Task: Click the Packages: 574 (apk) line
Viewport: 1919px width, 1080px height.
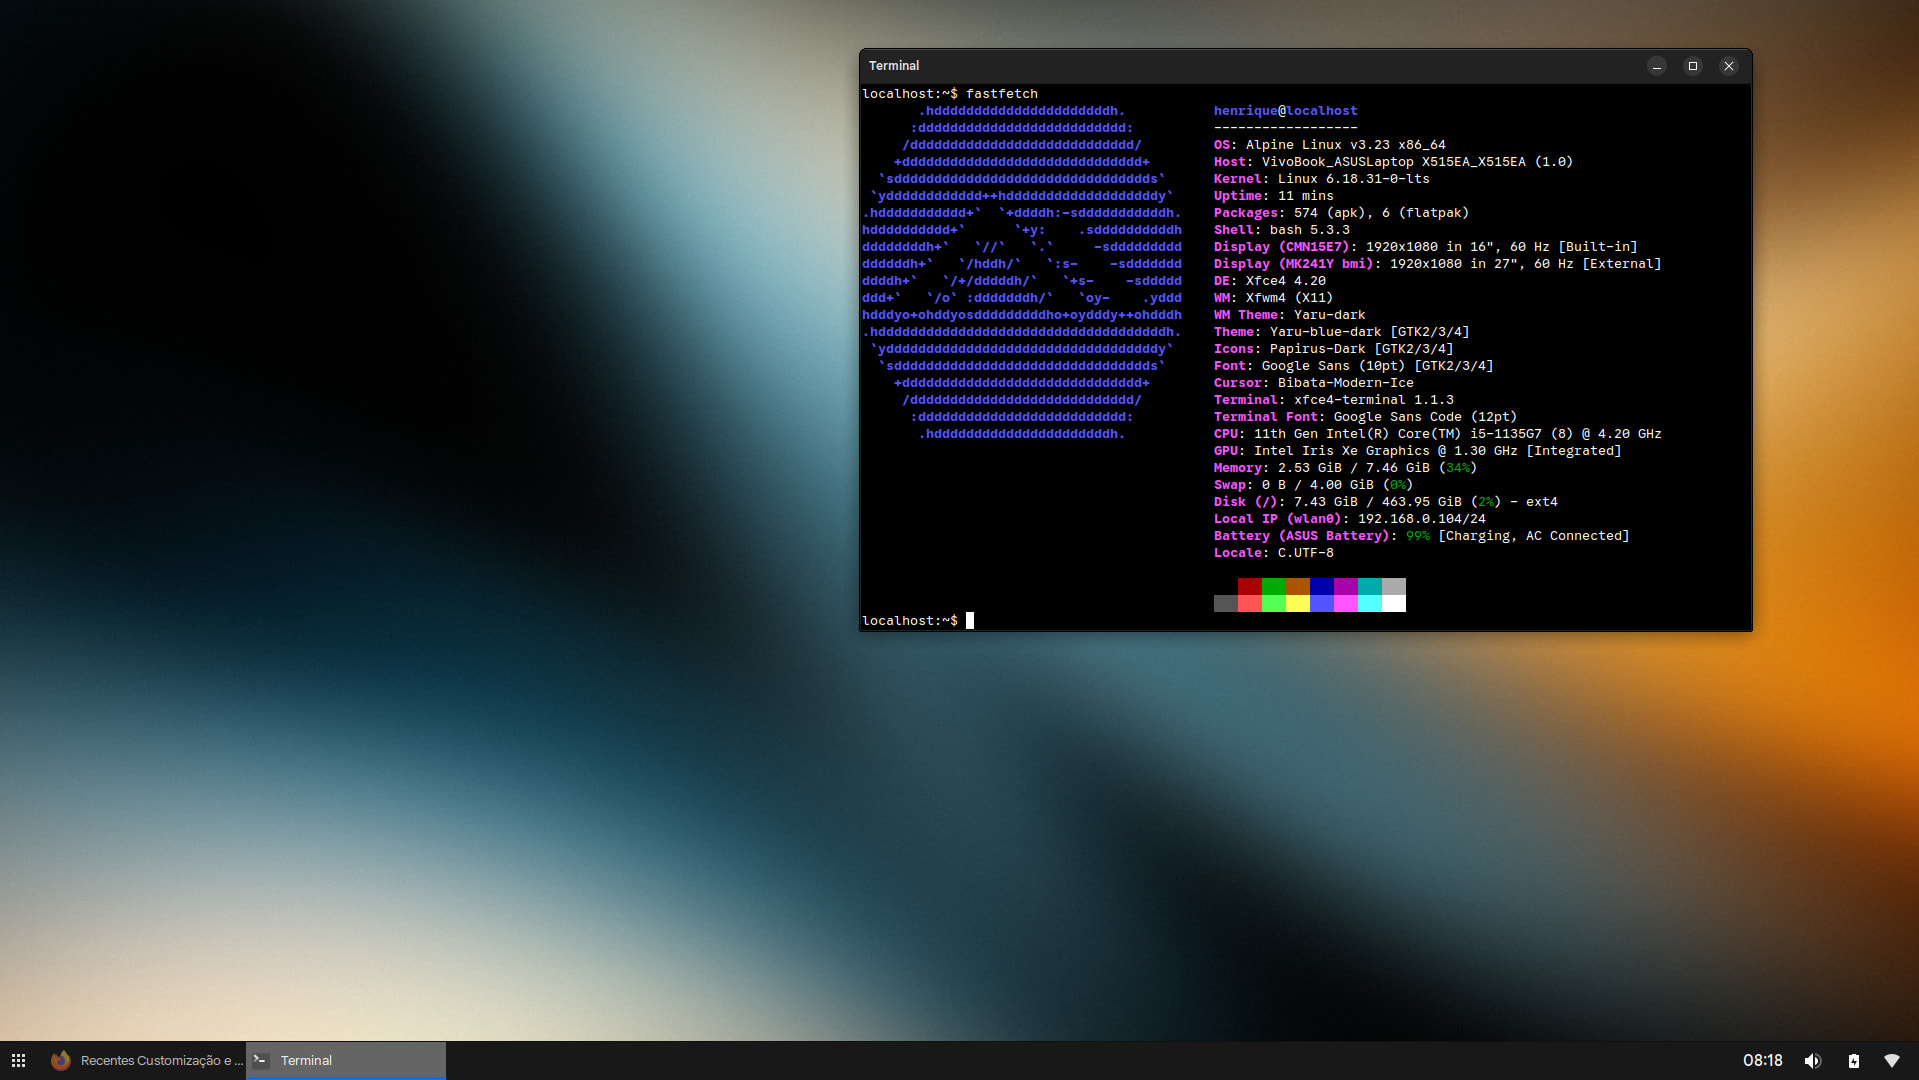Action: pyautogui.click(x=1341, y=213)
